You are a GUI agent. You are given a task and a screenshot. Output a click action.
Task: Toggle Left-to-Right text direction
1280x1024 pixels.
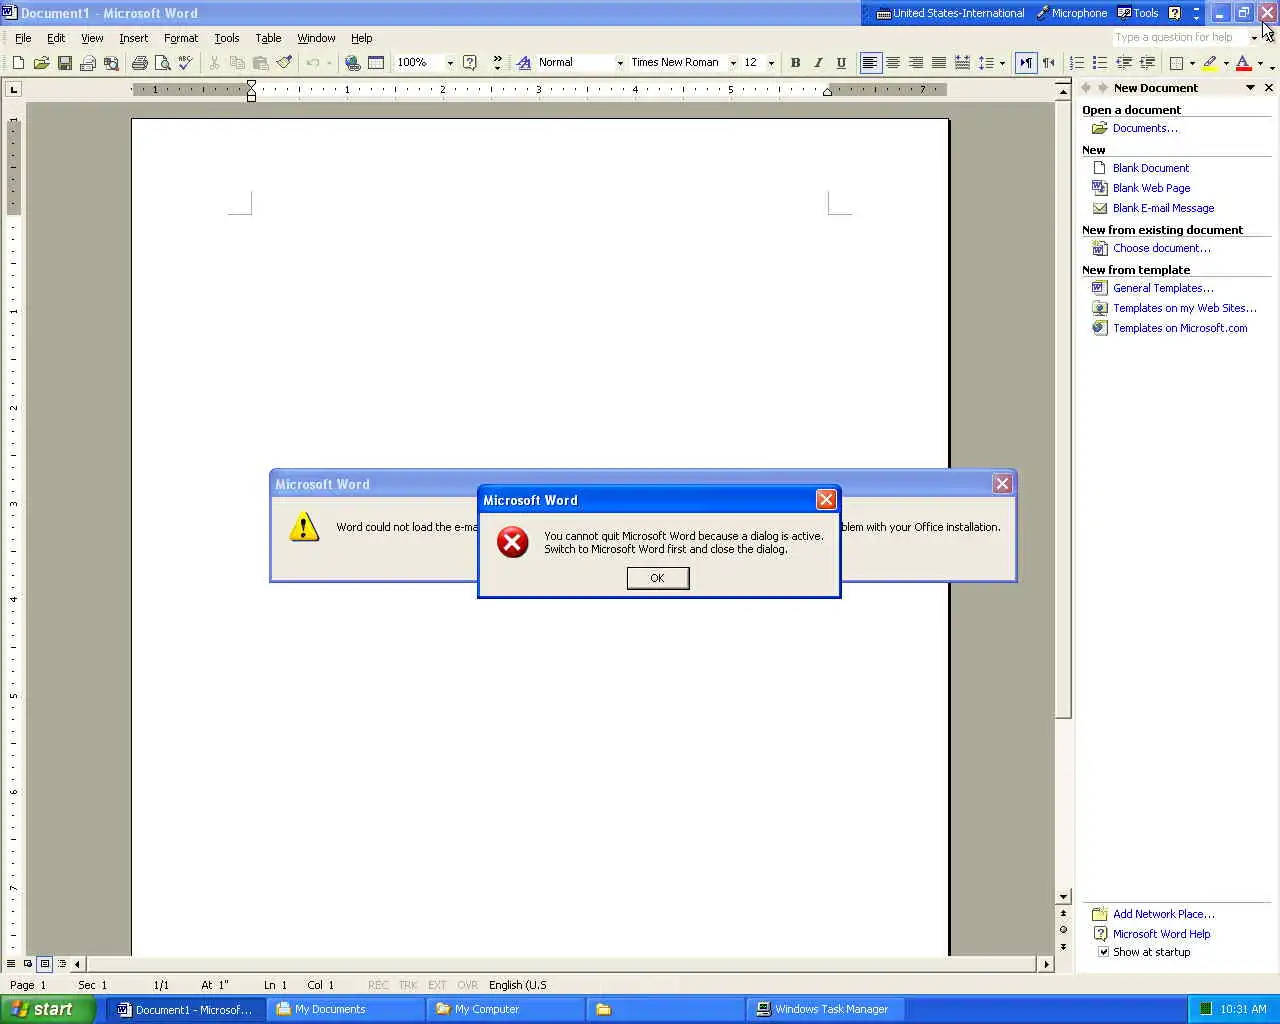tap(1026, 63)
